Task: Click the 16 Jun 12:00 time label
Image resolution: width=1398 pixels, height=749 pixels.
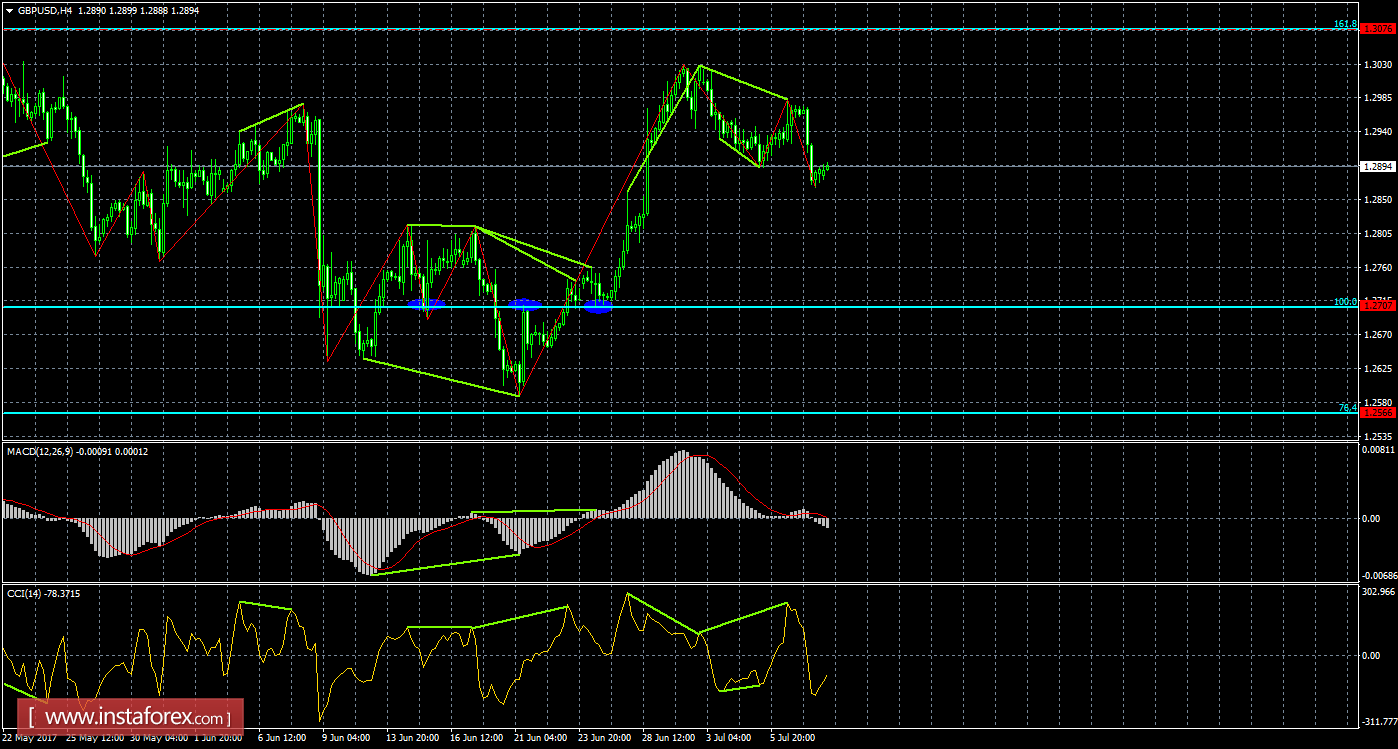Action: tap(477, 738)
